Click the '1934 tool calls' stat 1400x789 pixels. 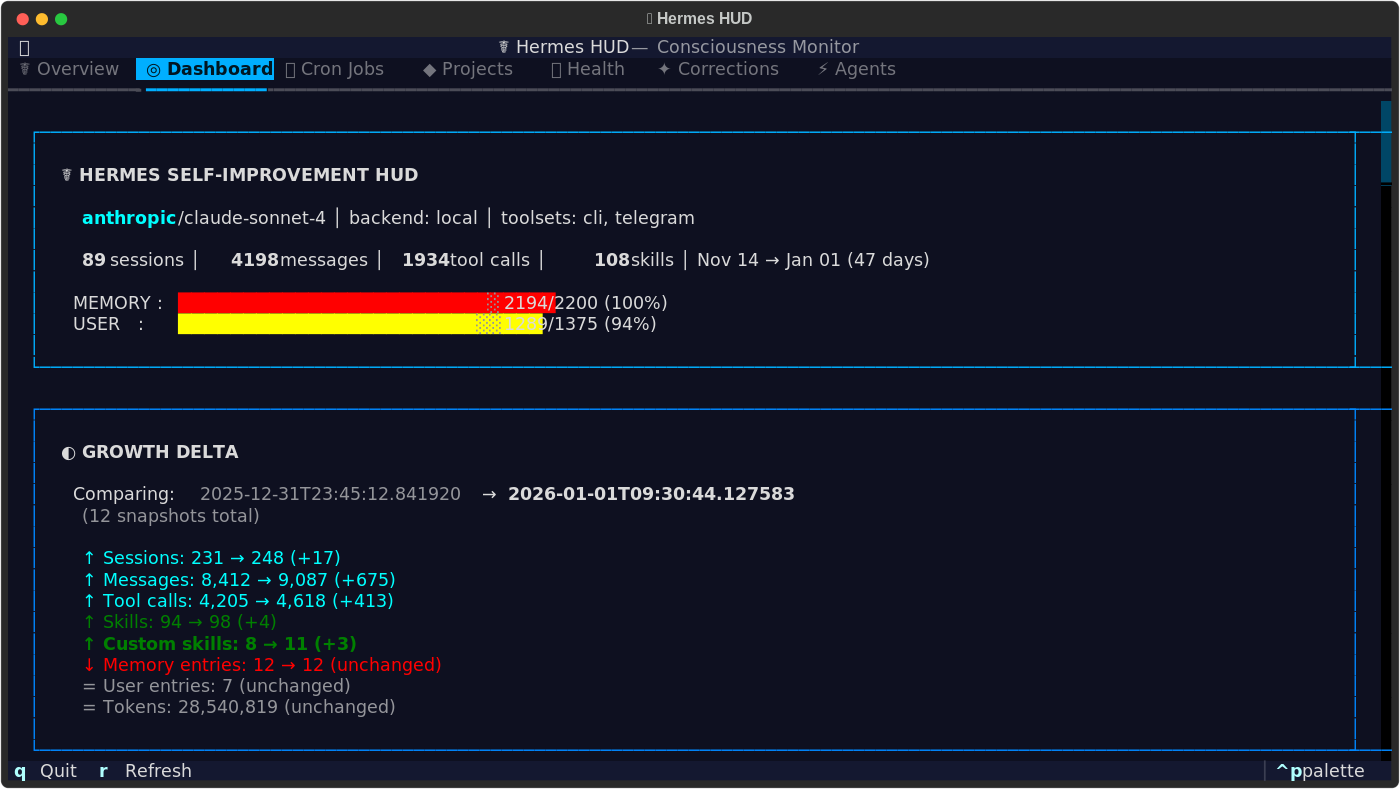tap(466, 260)
